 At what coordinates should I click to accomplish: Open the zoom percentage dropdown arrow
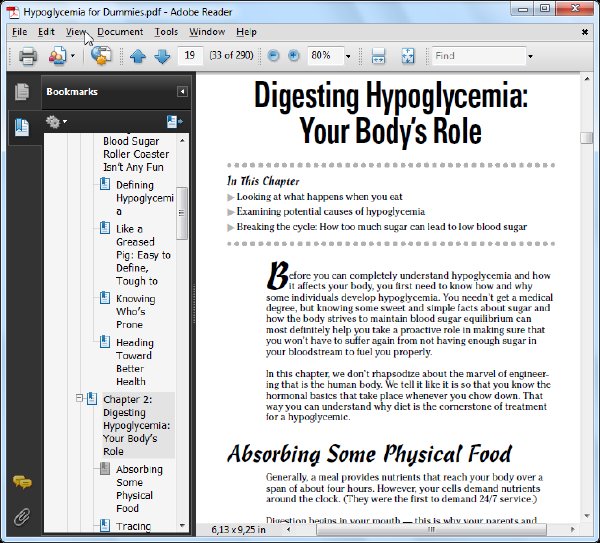348,56
